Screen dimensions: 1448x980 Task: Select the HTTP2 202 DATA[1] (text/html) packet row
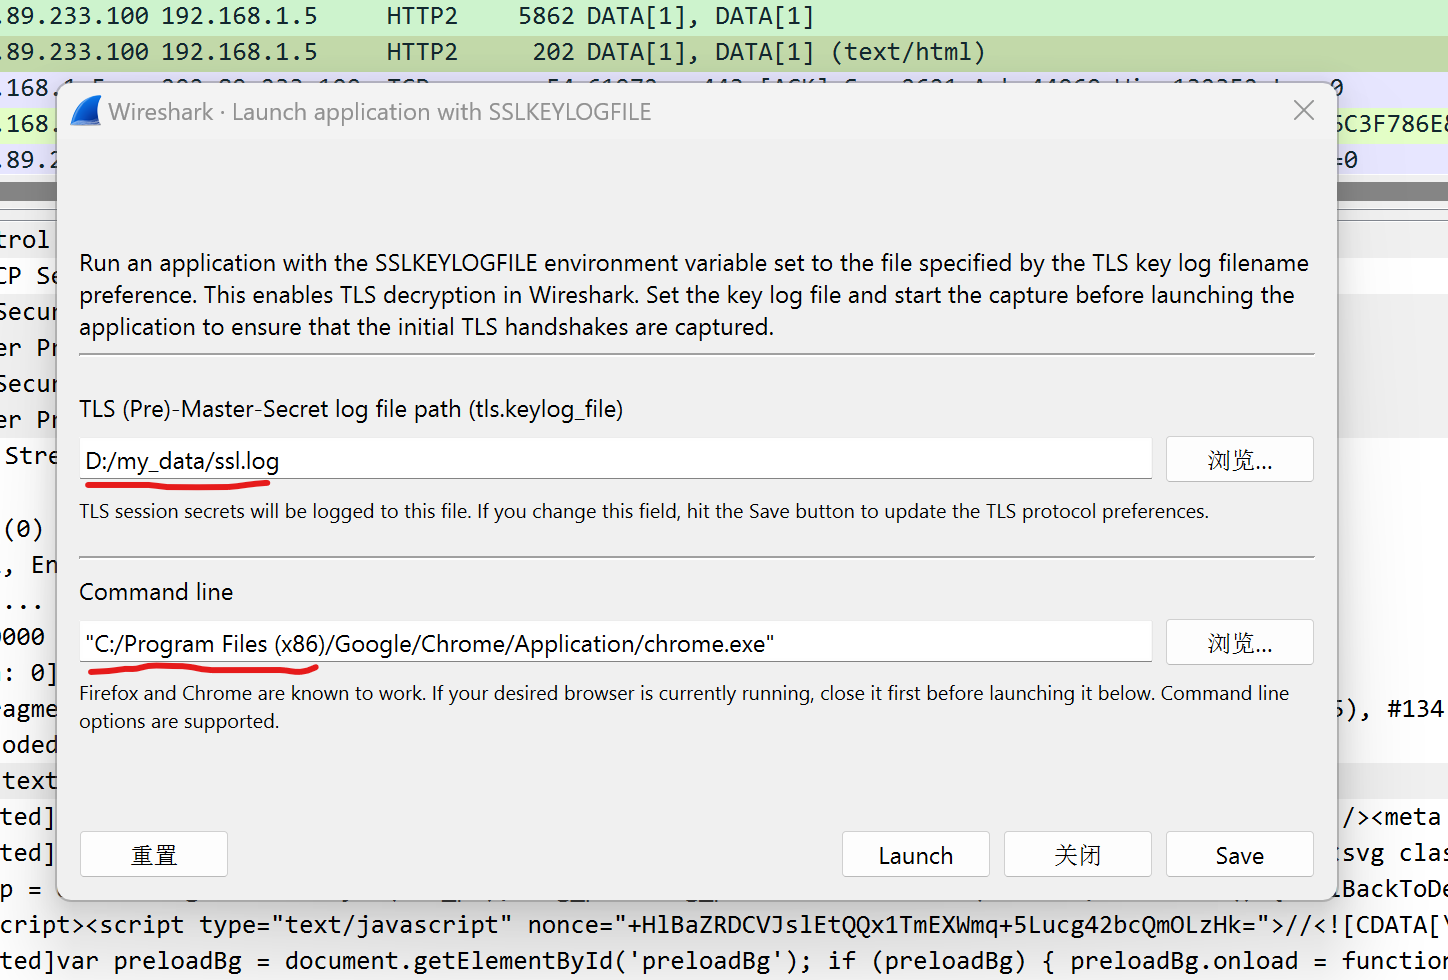click(x=724, y=52)
